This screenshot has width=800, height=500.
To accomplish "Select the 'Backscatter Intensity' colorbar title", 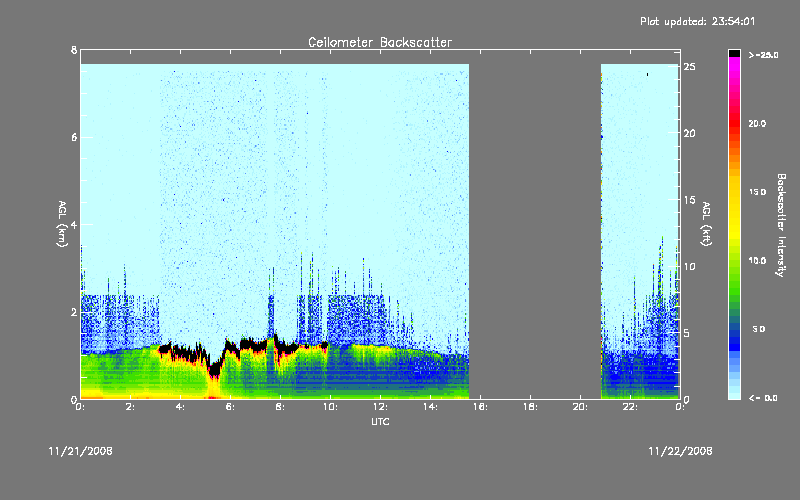I will click(781, 225).
